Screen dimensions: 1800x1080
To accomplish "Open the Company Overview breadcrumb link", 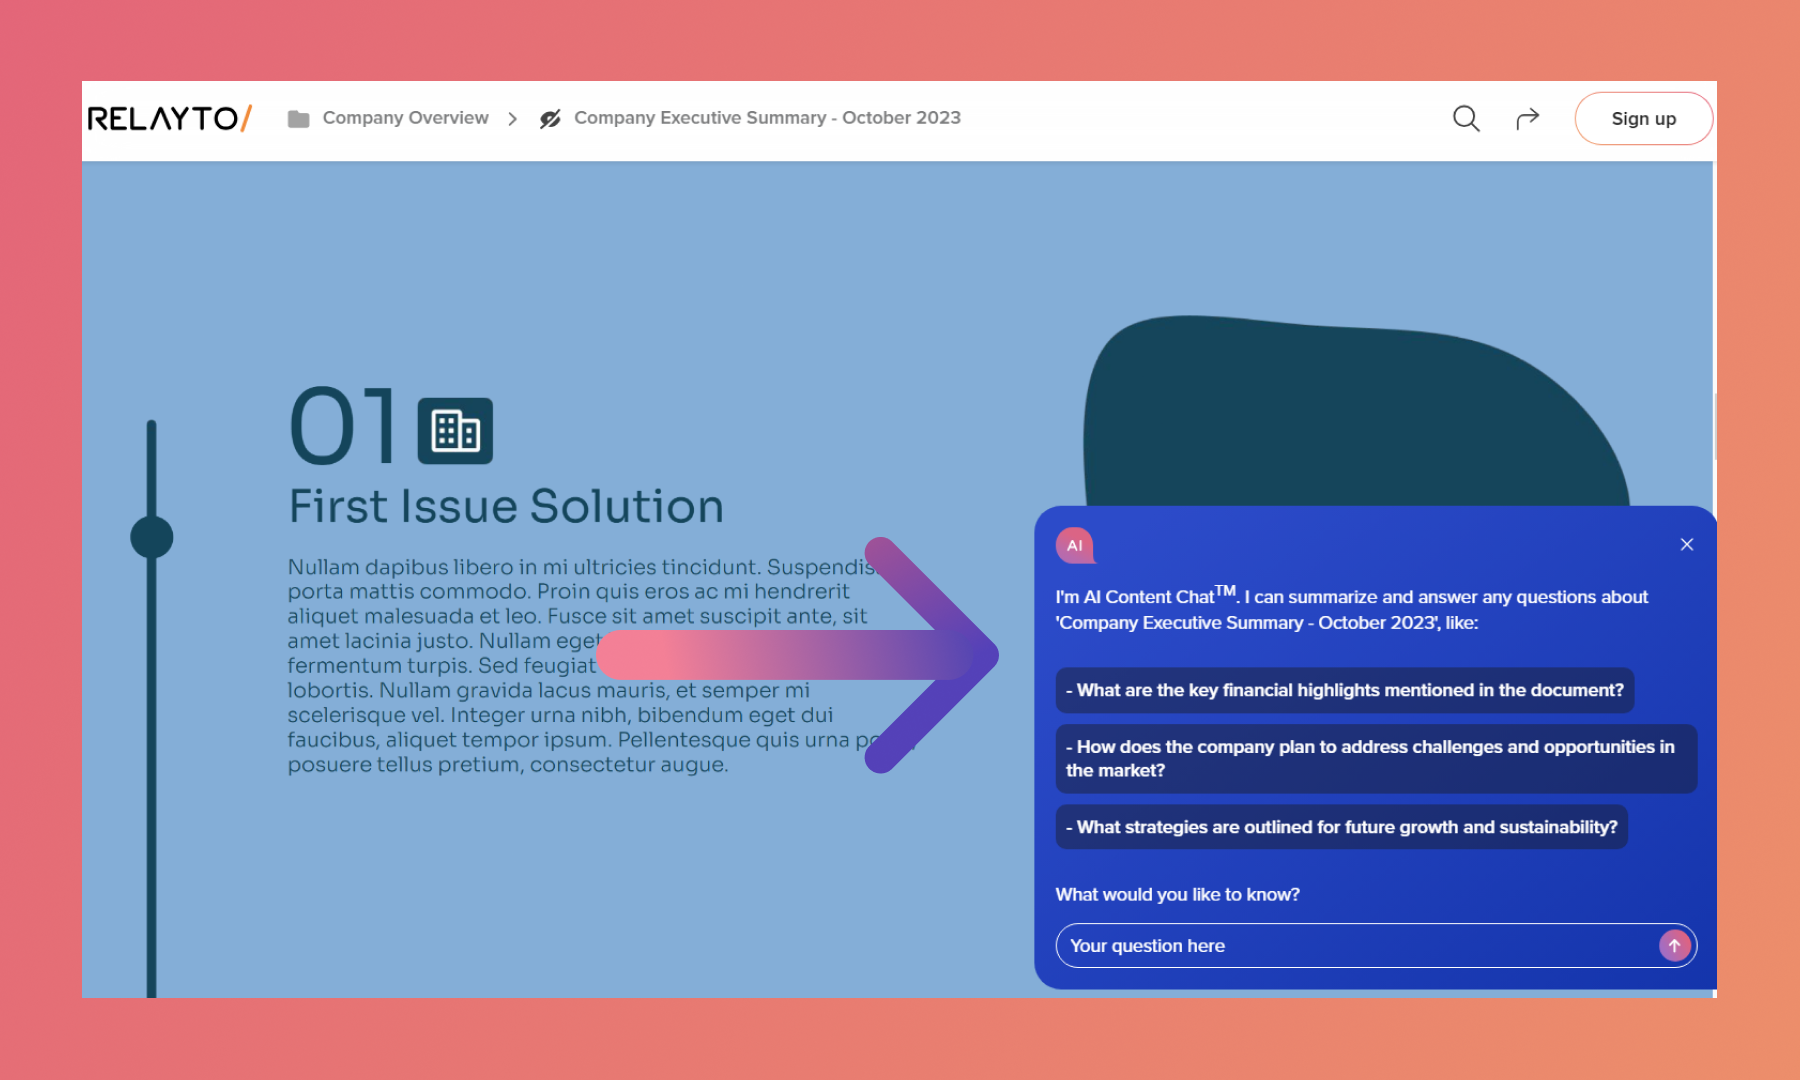I will (405, 118).
